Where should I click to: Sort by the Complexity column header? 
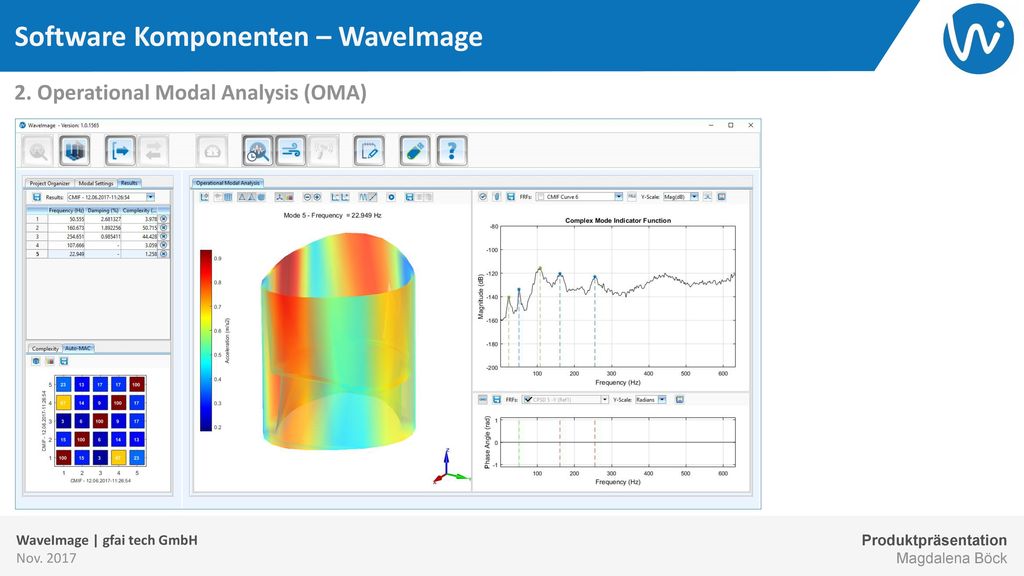coord(140,210)
